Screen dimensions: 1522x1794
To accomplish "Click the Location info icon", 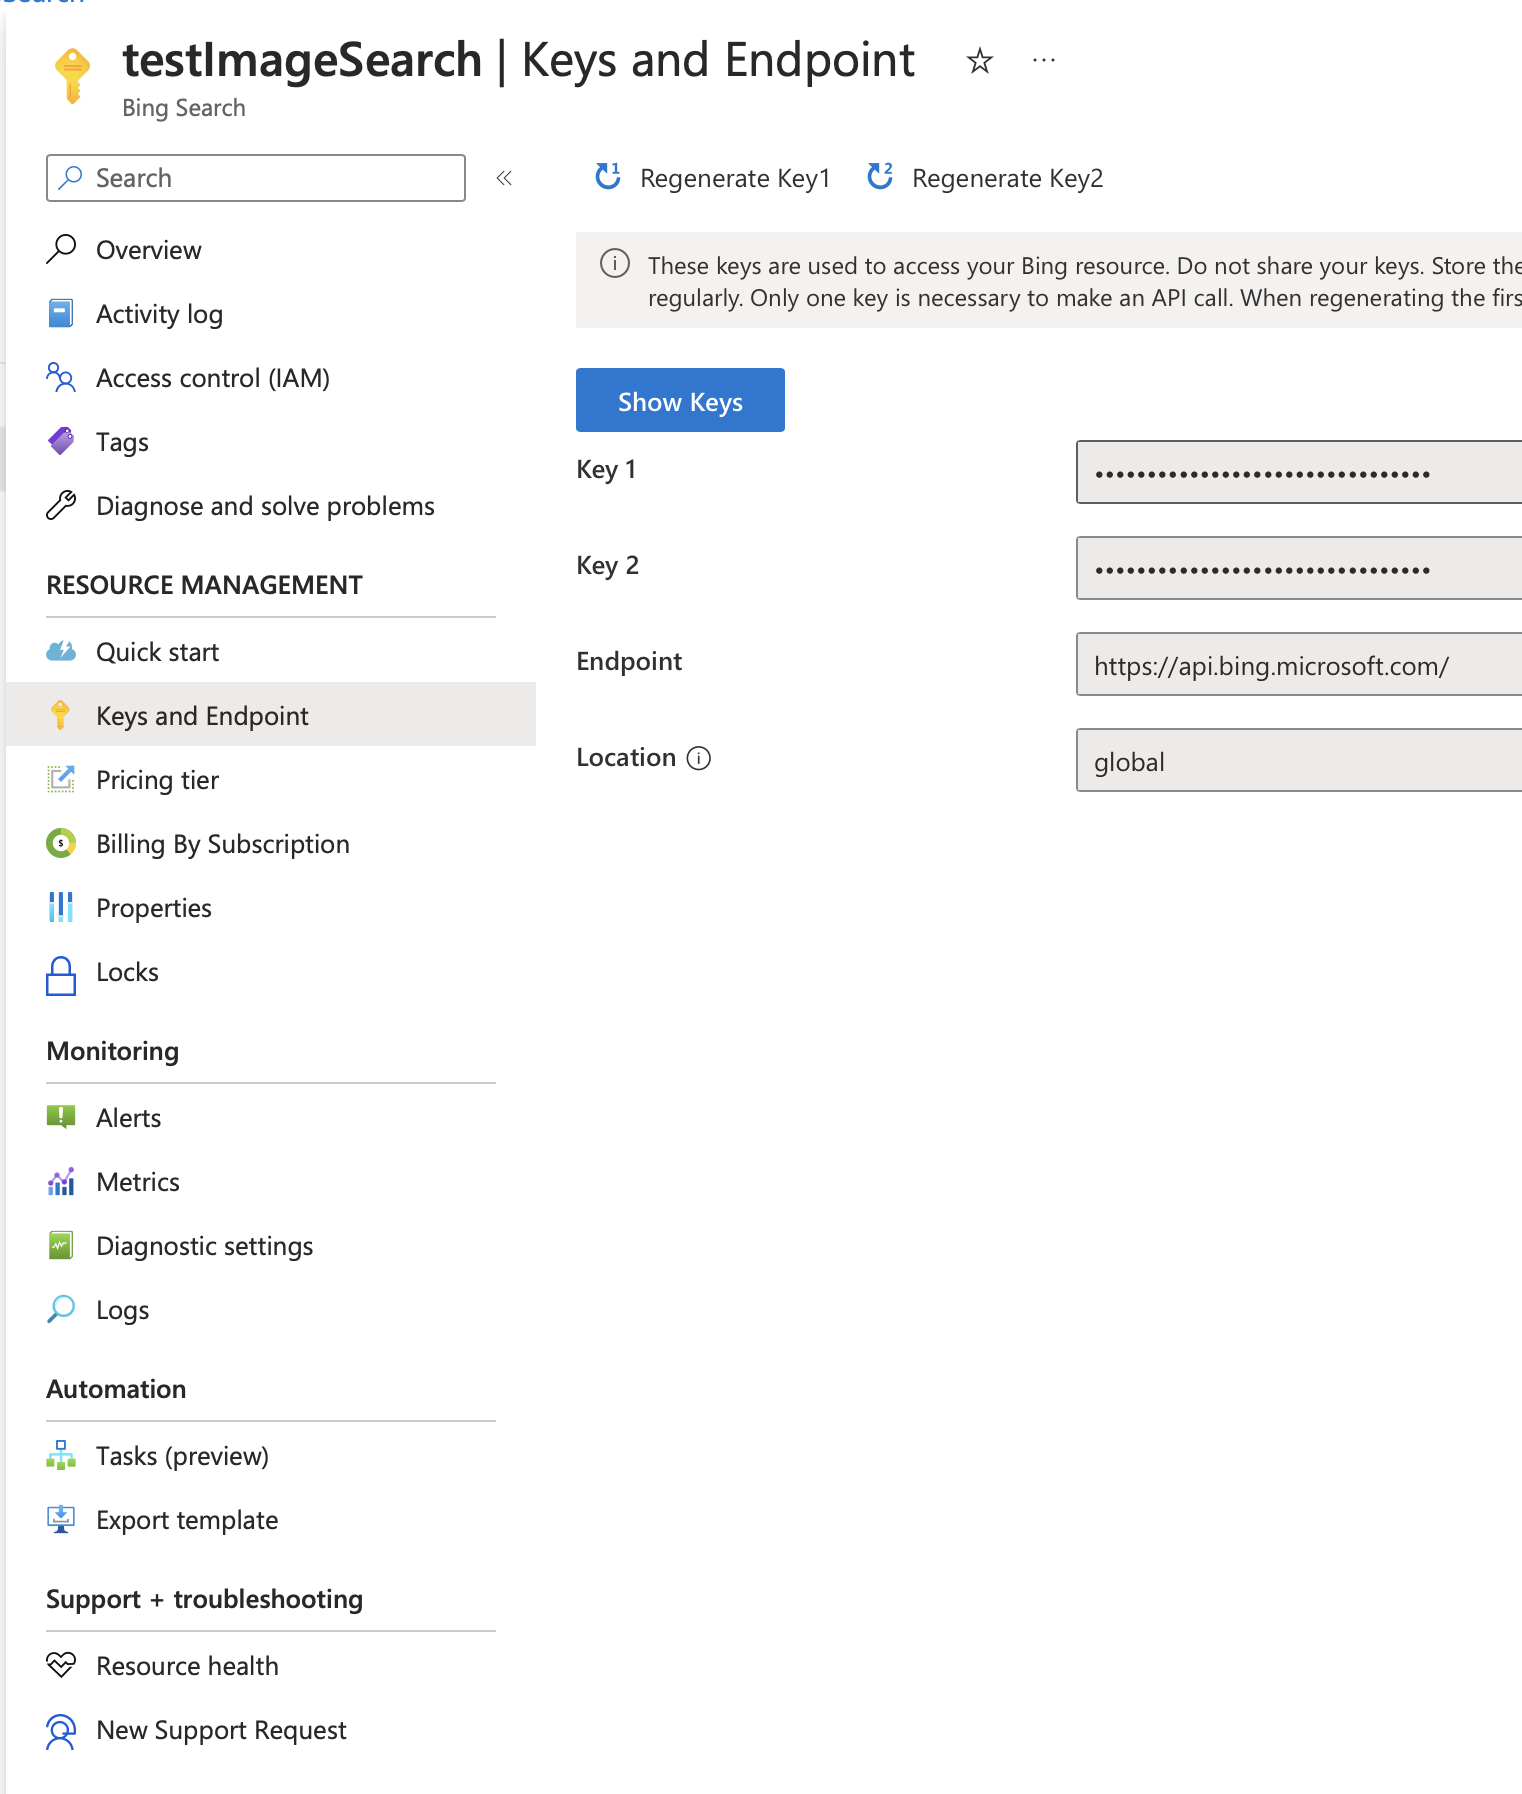I will 699,758.
